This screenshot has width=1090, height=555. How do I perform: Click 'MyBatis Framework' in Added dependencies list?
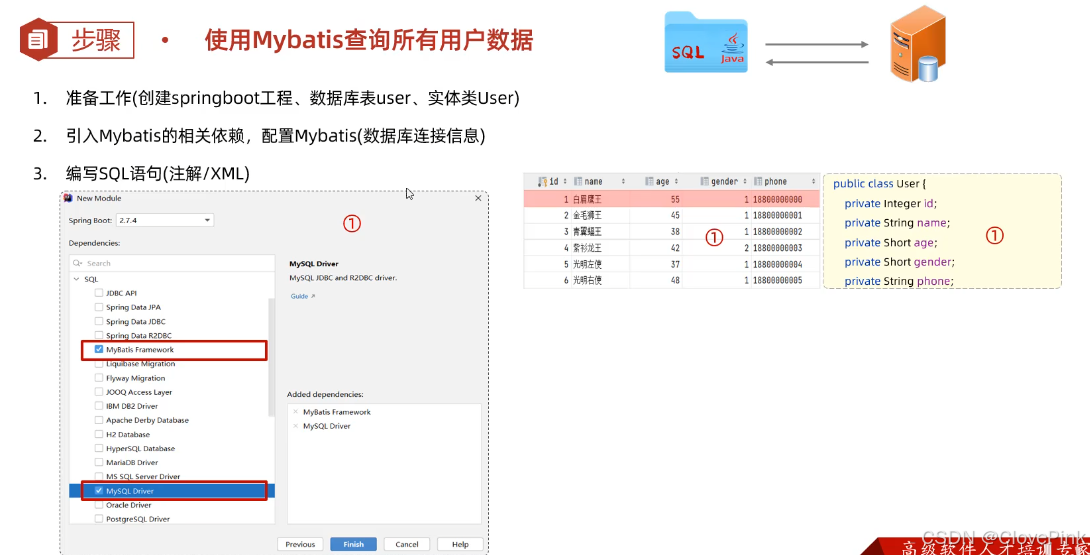[336, 412]
